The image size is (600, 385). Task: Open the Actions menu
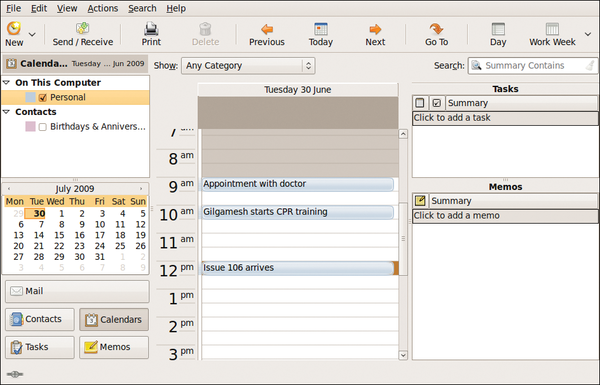click(103, 8)
